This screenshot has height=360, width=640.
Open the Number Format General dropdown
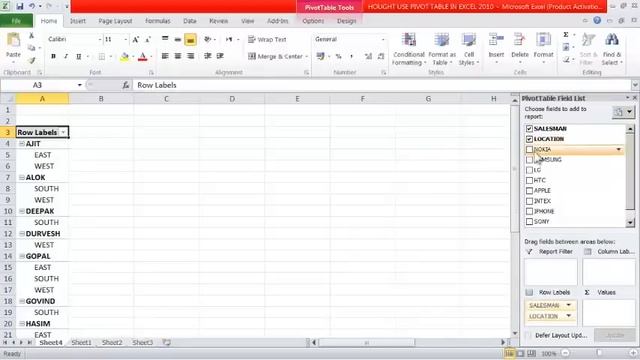pyautogui.click(x=383, y=40)
